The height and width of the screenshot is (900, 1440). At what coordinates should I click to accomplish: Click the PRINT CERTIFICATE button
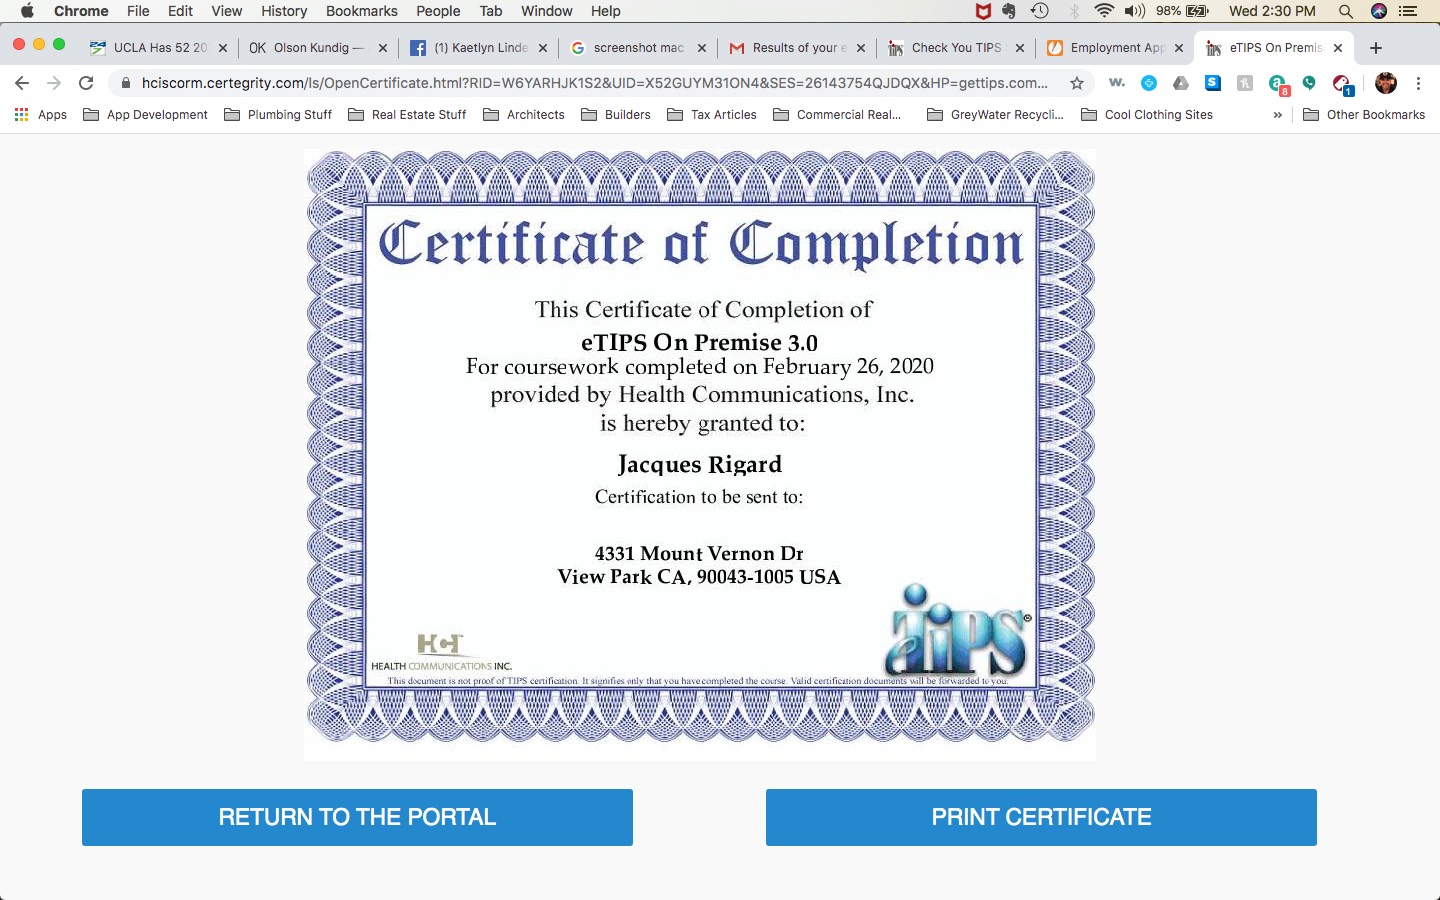click(x=1041, y=817)
